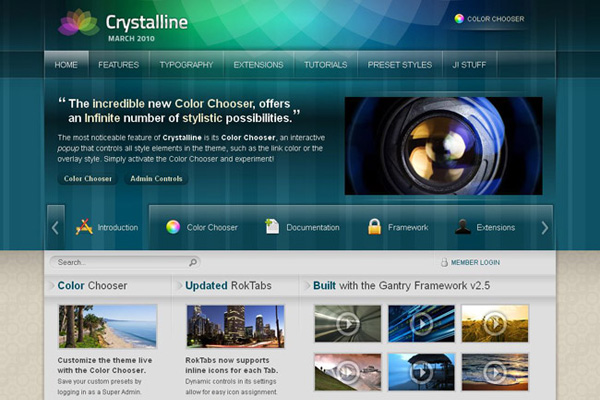Select the Introduction tab
The height and width of the screenshot is (400, 600).
coord(106,227)
